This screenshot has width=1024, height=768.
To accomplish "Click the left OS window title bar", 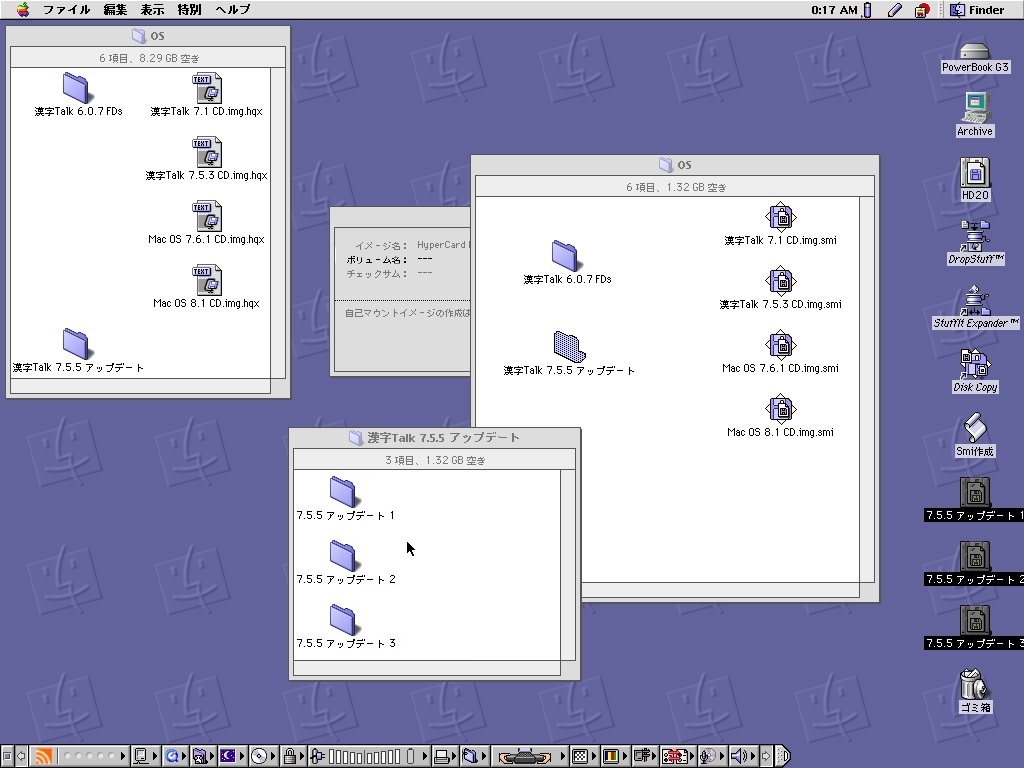I will pos(148,36).
